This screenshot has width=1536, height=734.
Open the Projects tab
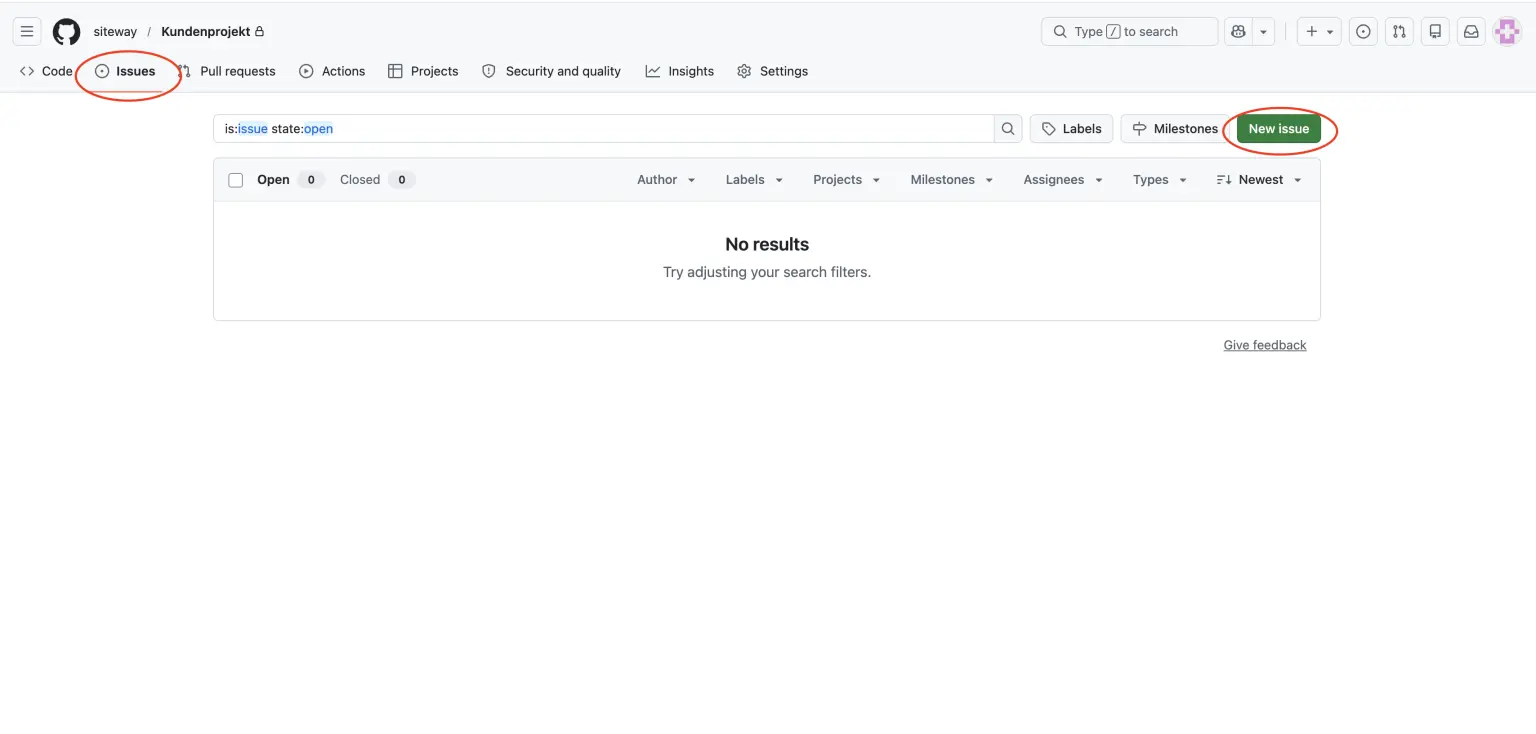click(423, 71)
